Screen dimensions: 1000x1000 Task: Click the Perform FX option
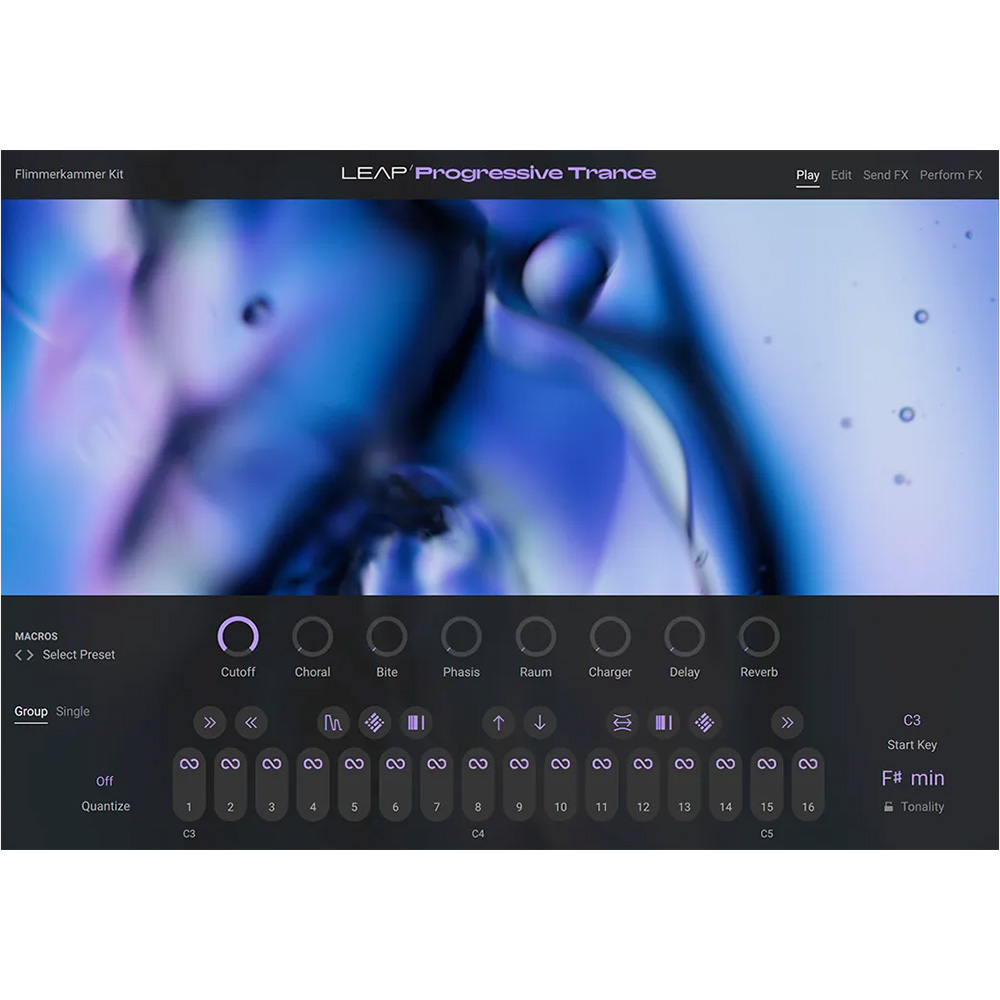951,175
